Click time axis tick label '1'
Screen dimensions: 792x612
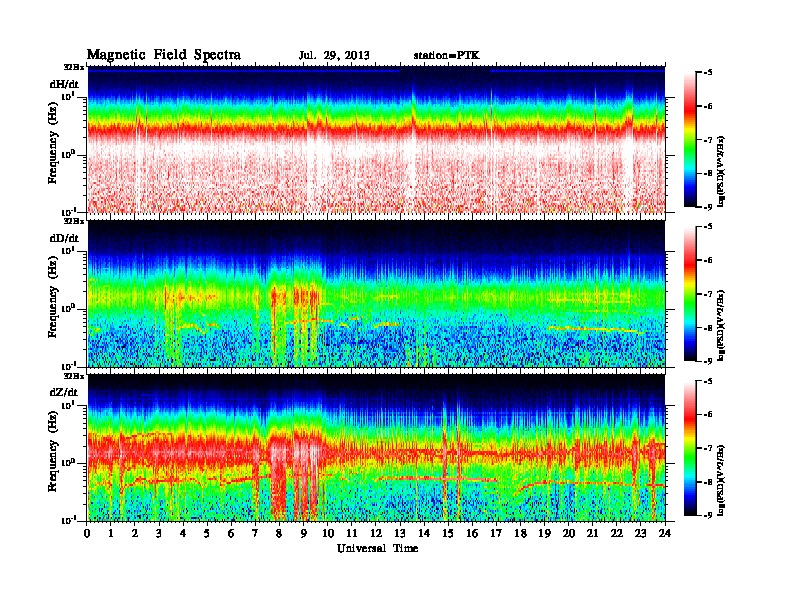click(111, 533)
